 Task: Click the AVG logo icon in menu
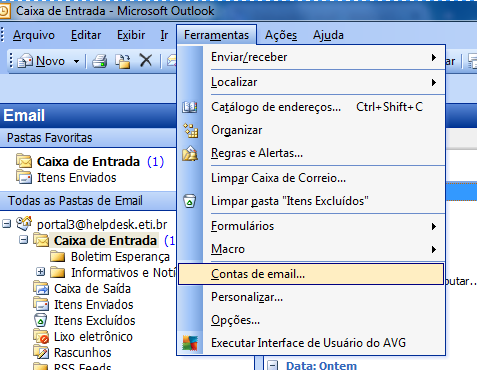[x=190, y=343]
